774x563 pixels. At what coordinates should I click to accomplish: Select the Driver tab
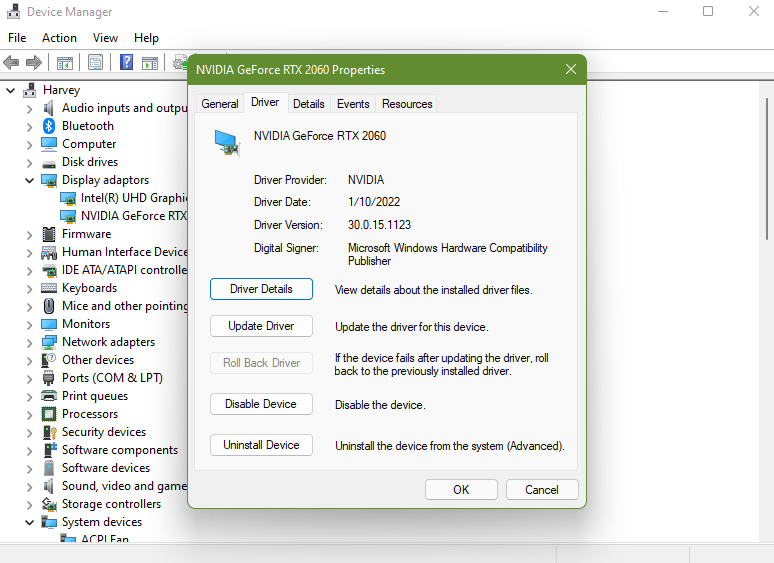click(265, 103)
